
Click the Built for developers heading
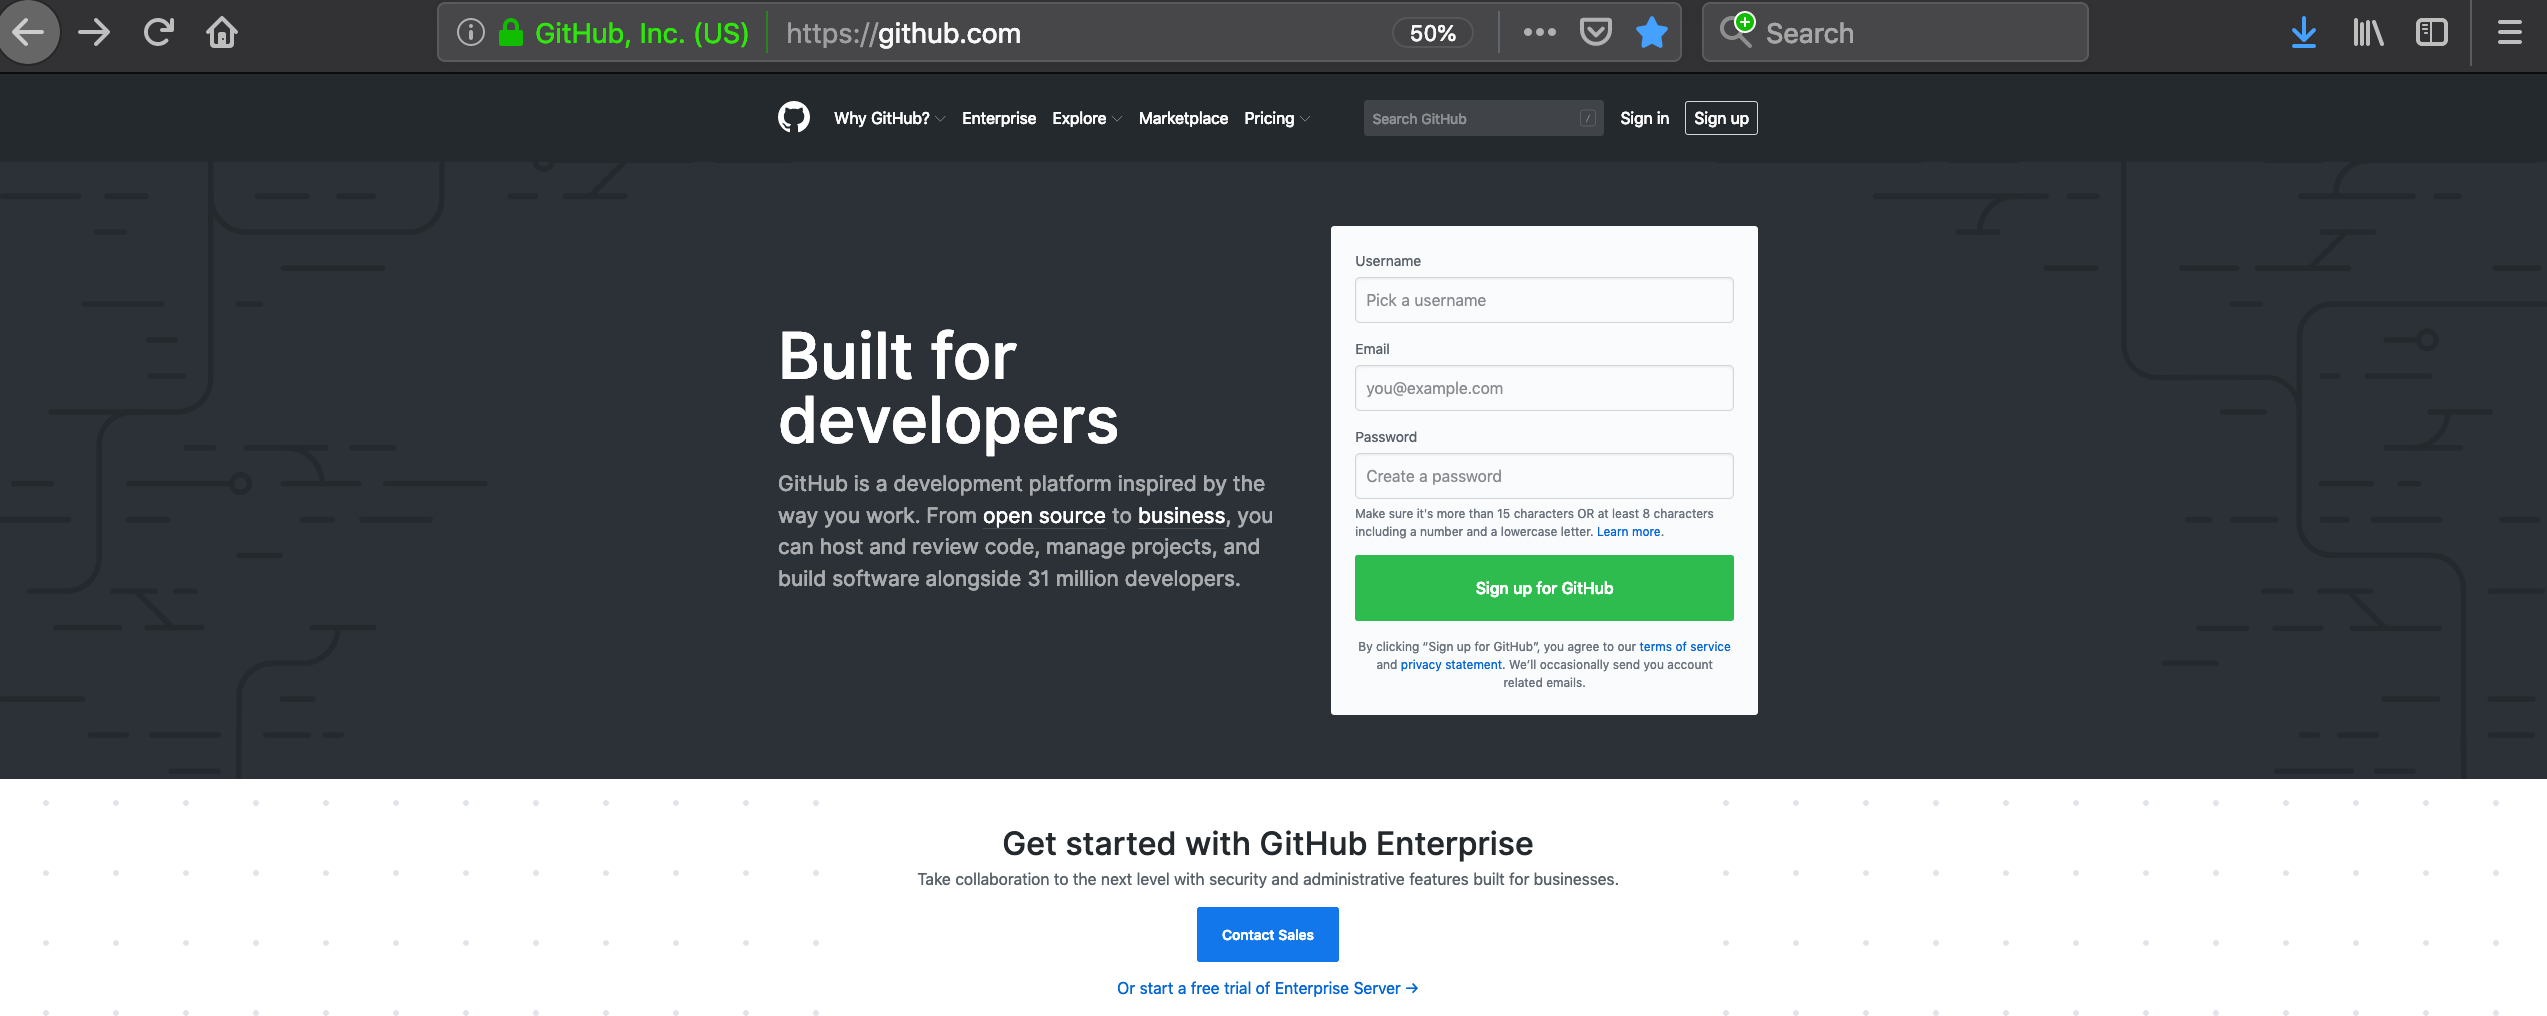click(948, 388)
